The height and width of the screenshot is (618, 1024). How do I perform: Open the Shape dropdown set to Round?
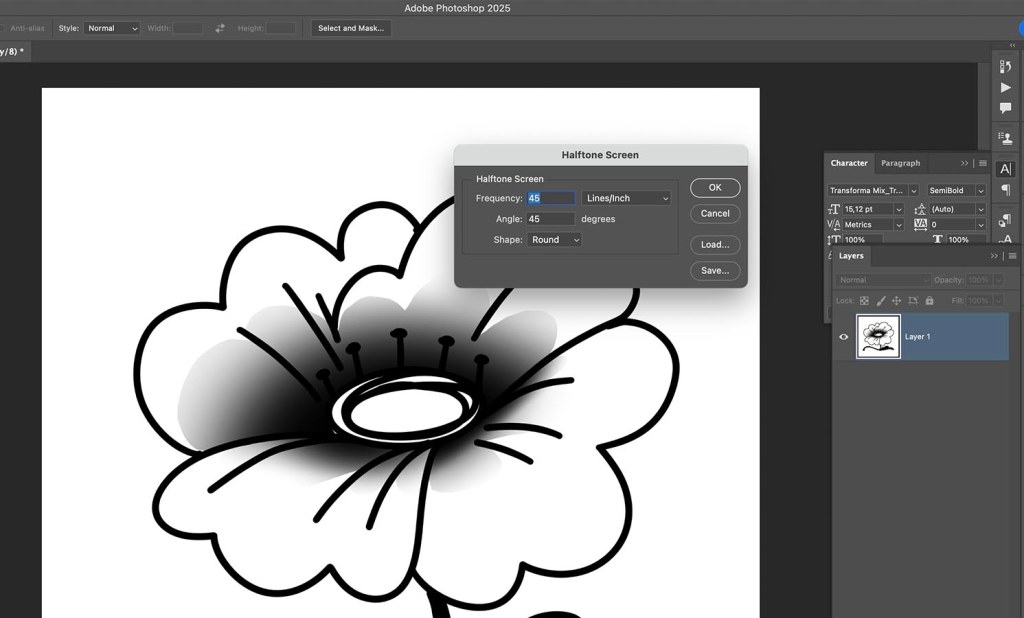(x=554, y=240)
